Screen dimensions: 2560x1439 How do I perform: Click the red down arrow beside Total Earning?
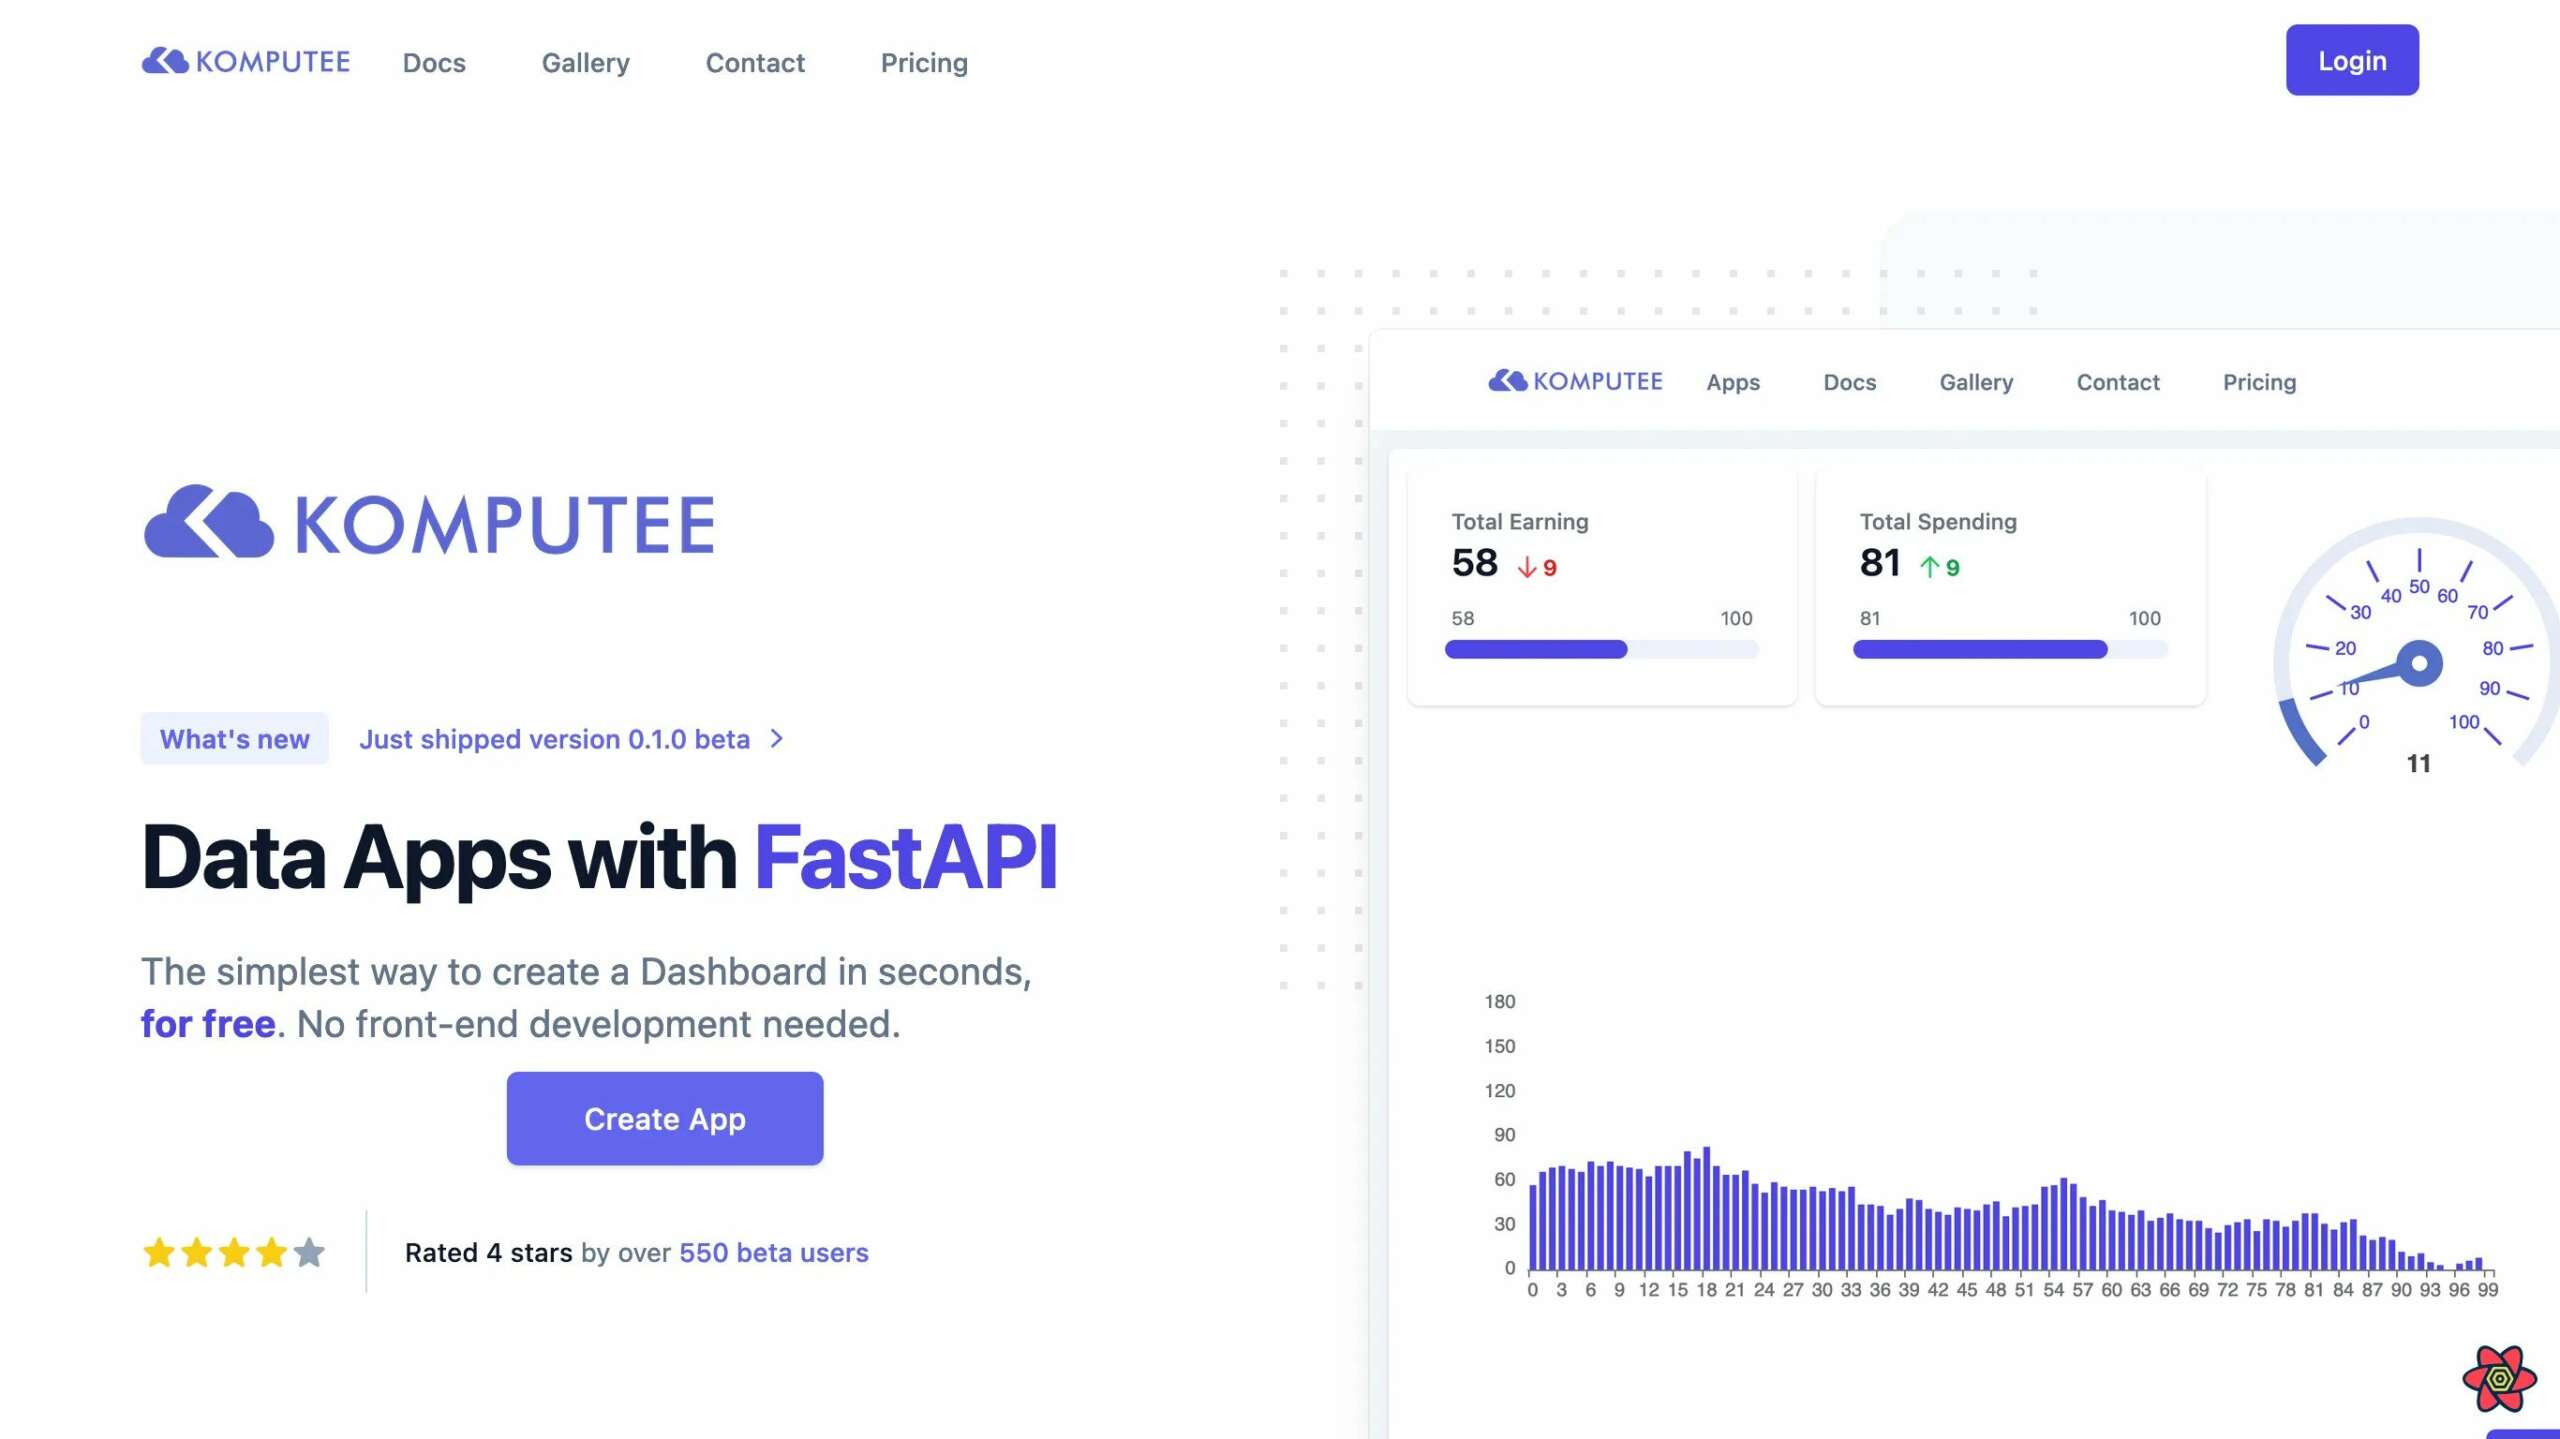coord(1526,567)
